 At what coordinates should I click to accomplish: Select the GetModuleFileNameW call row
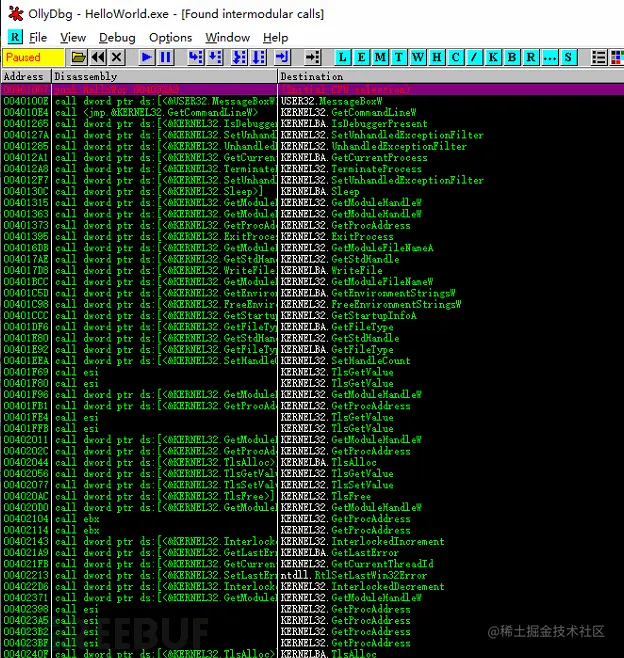[313, 282]
